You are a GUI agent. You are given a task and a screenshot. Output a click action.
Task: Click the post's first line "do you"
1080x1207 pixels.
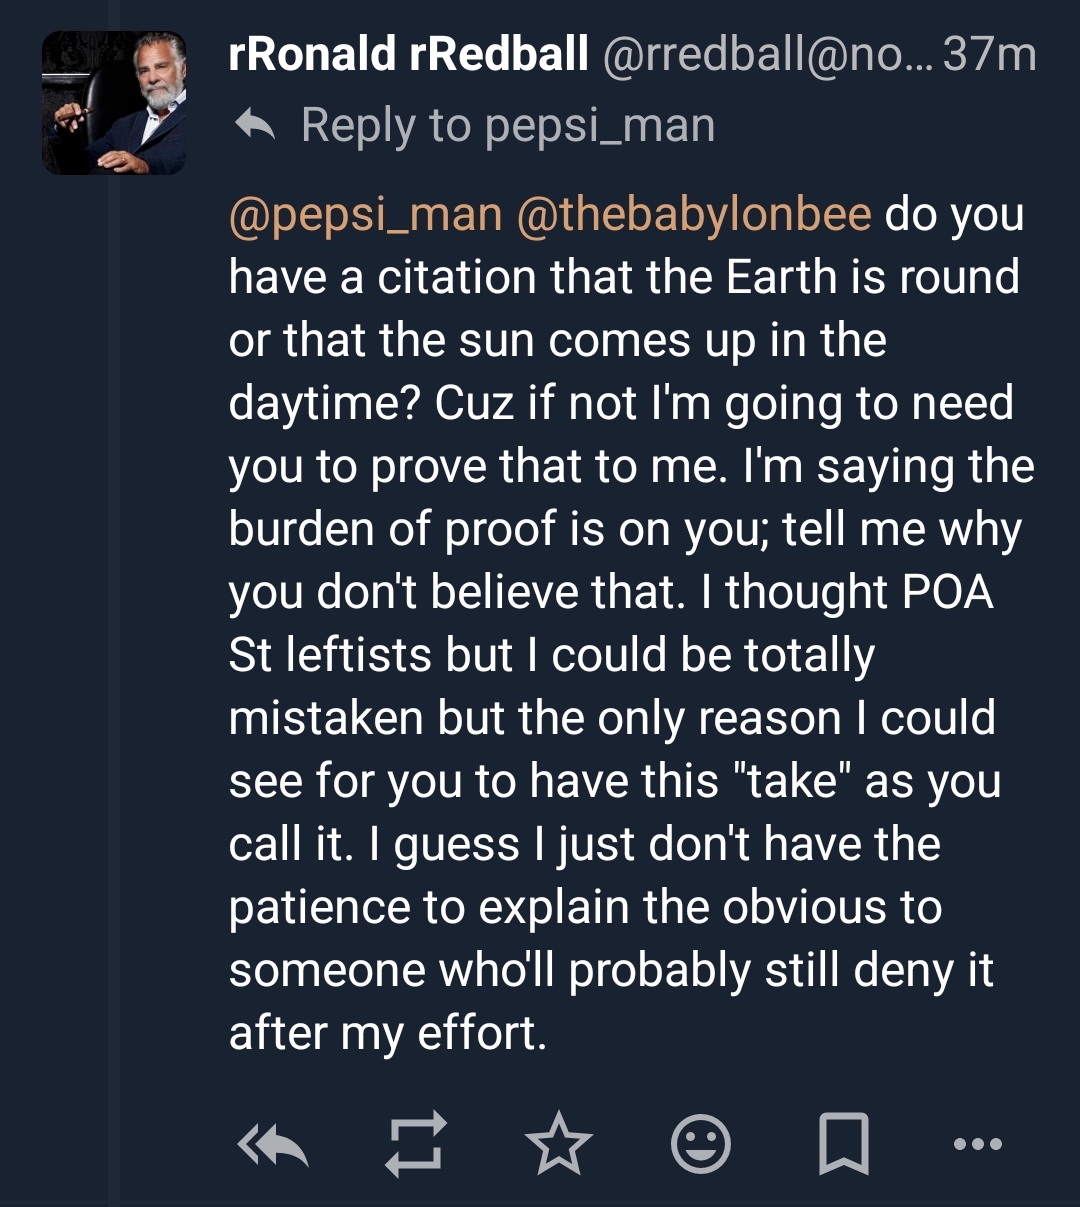point(954,215)
